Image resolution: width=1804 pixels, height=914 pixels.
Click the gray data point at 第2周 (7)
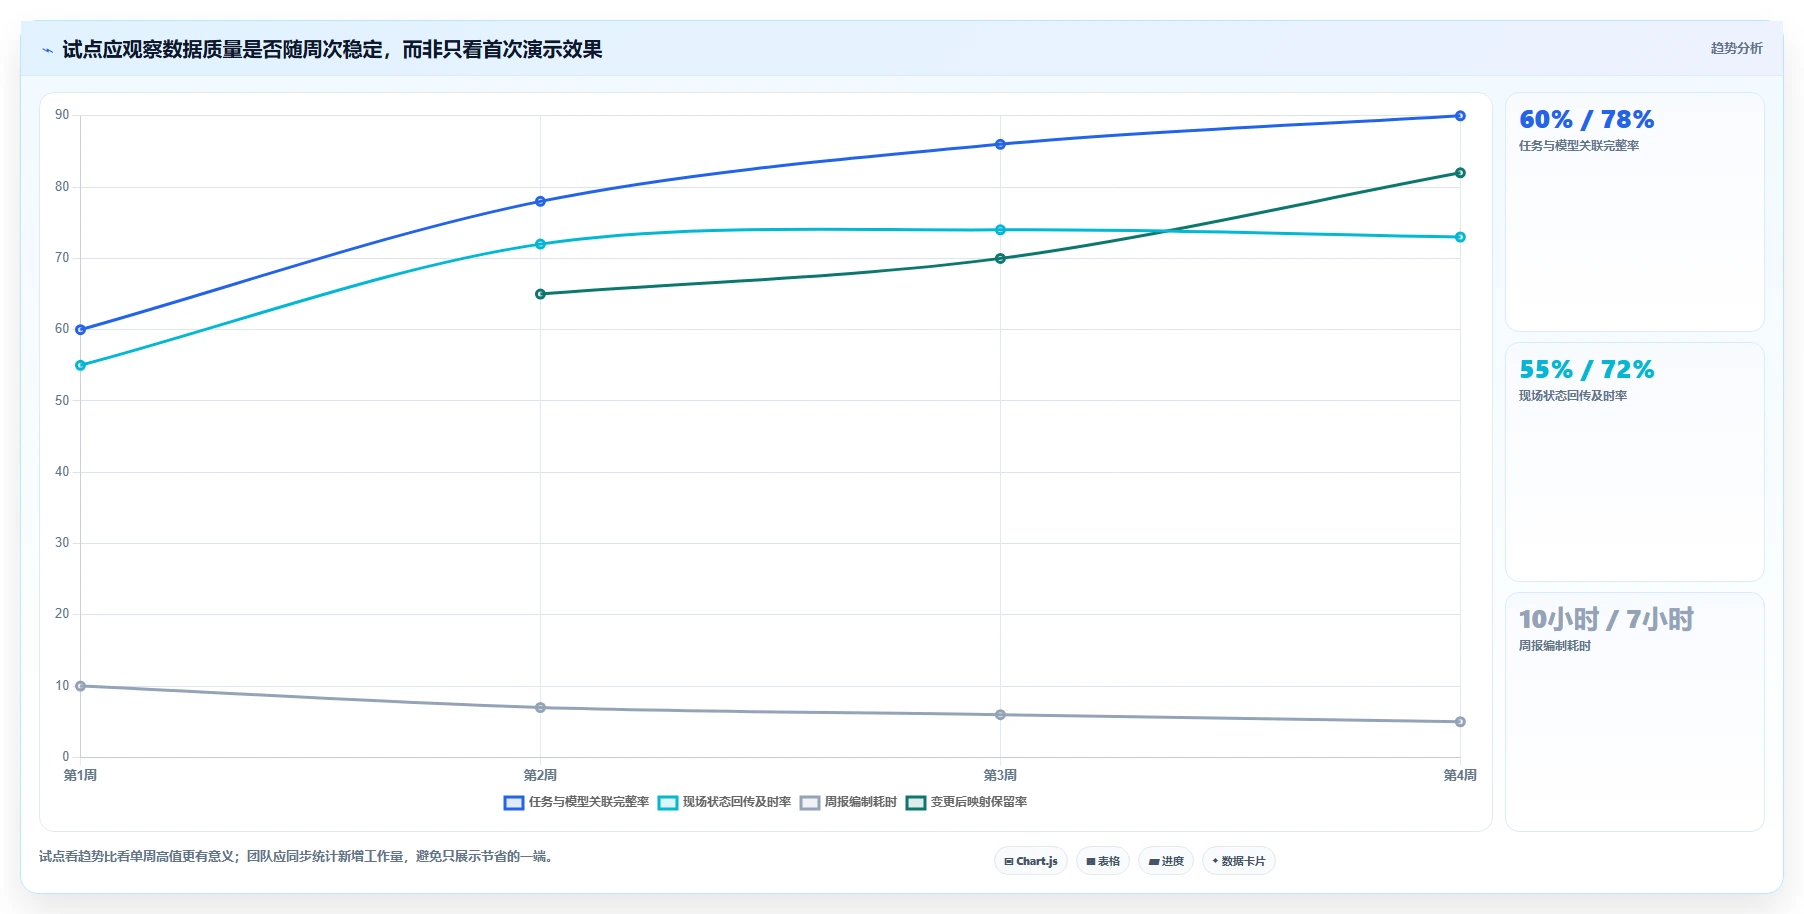tap(540, 708)
